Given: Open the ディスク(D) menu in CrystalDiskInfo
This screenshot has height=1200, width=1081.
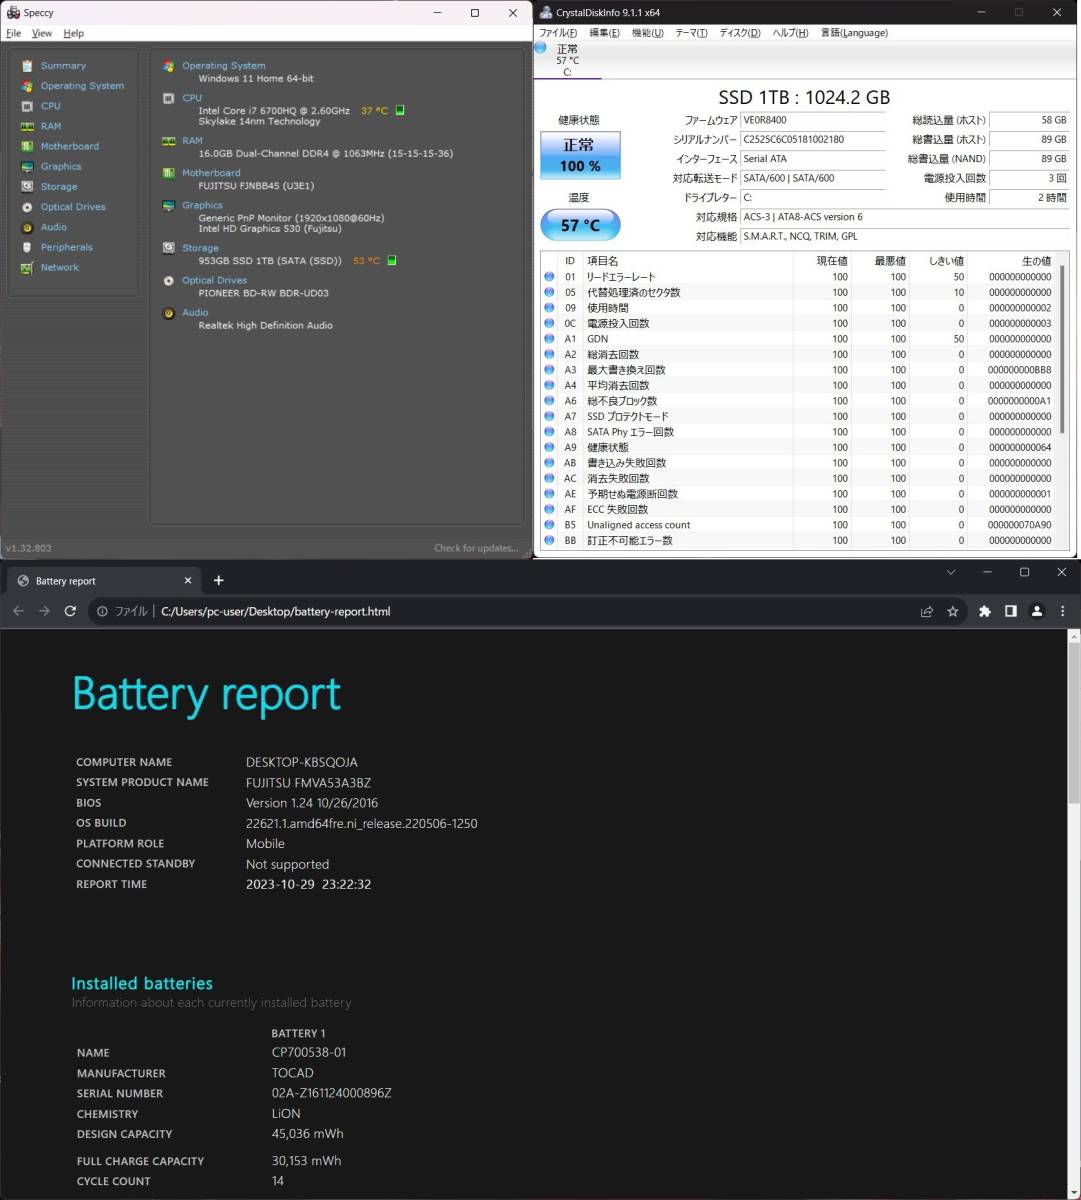Looking at the screenshot, I should click(739, 33).
